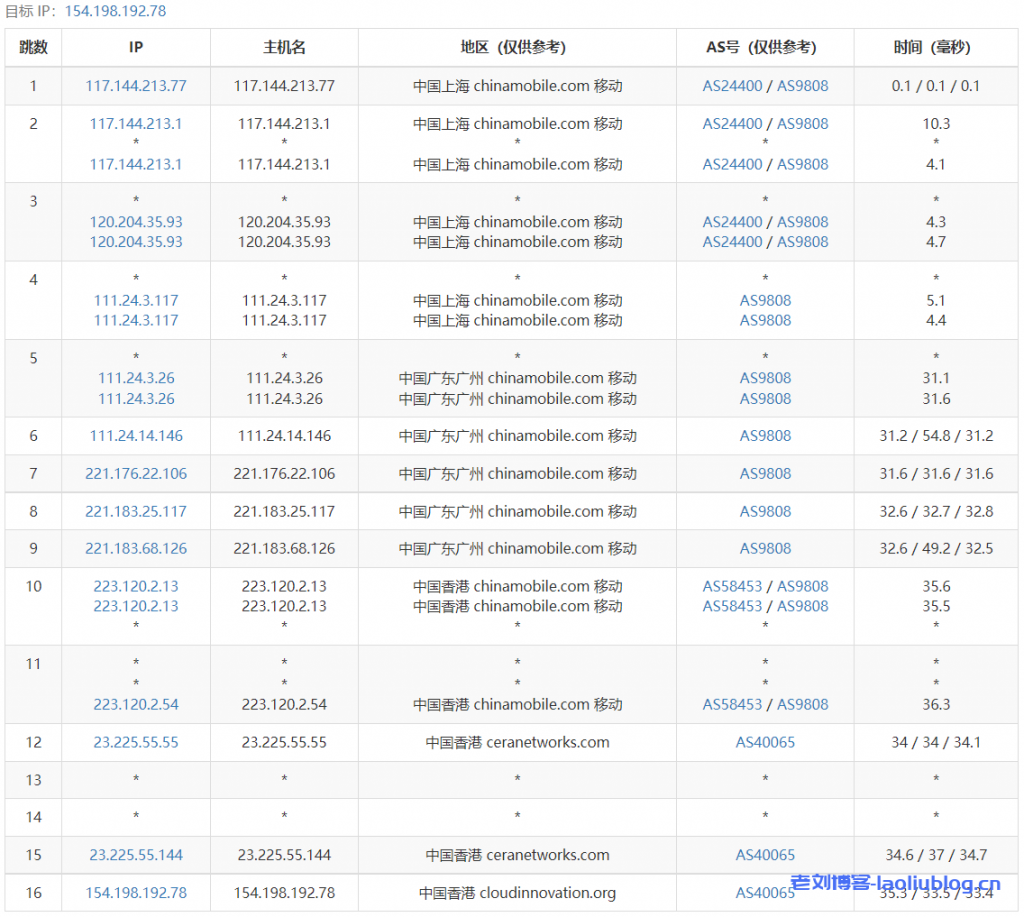
Task: Select IP link 221.176.22.106 in hop 7
Action: pos(136,474)
